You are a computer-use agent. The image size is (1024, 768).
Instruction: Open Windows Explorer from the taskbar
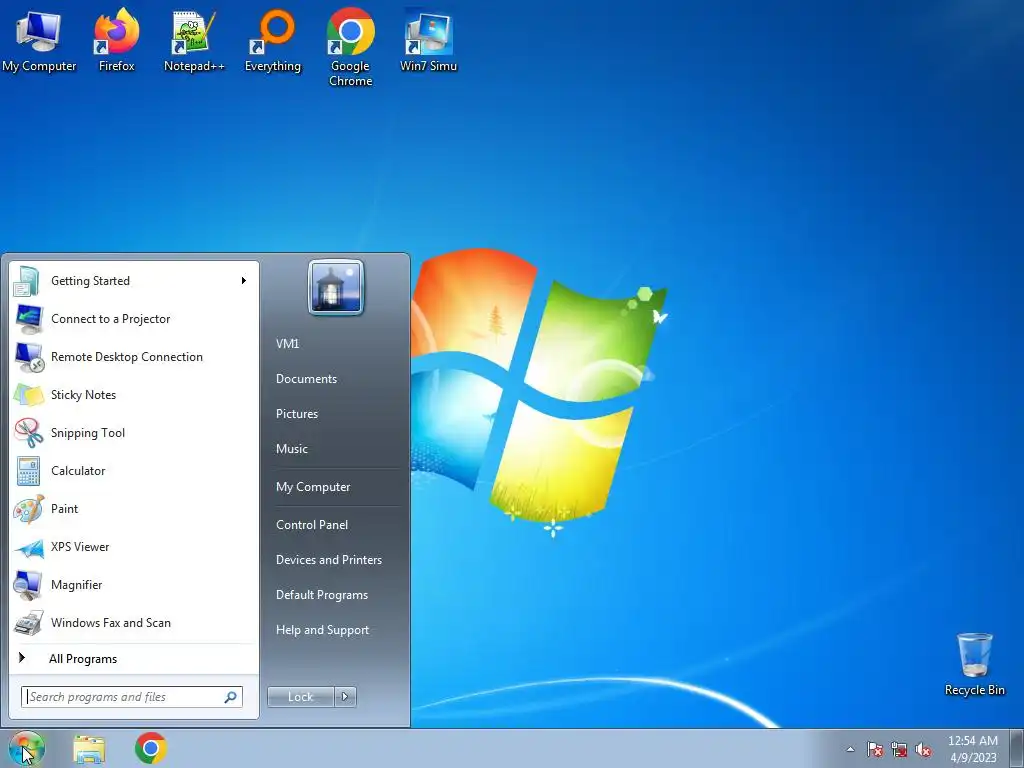pyautogui.click(x=89, y=749)
